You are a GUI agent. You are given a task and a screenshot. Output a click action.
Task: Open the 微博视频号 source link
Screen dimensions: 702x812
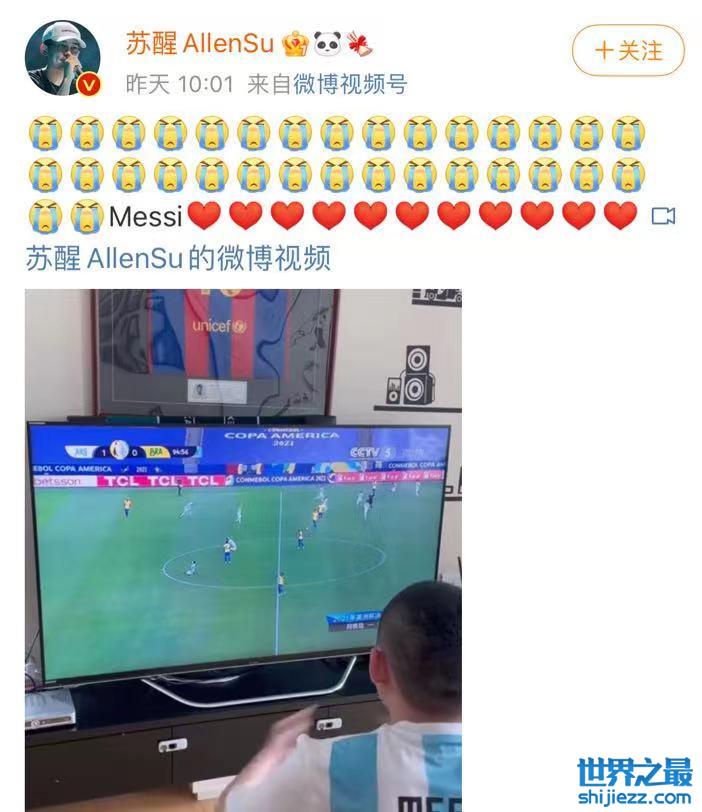pyautogui.click(x=350, y=84)
